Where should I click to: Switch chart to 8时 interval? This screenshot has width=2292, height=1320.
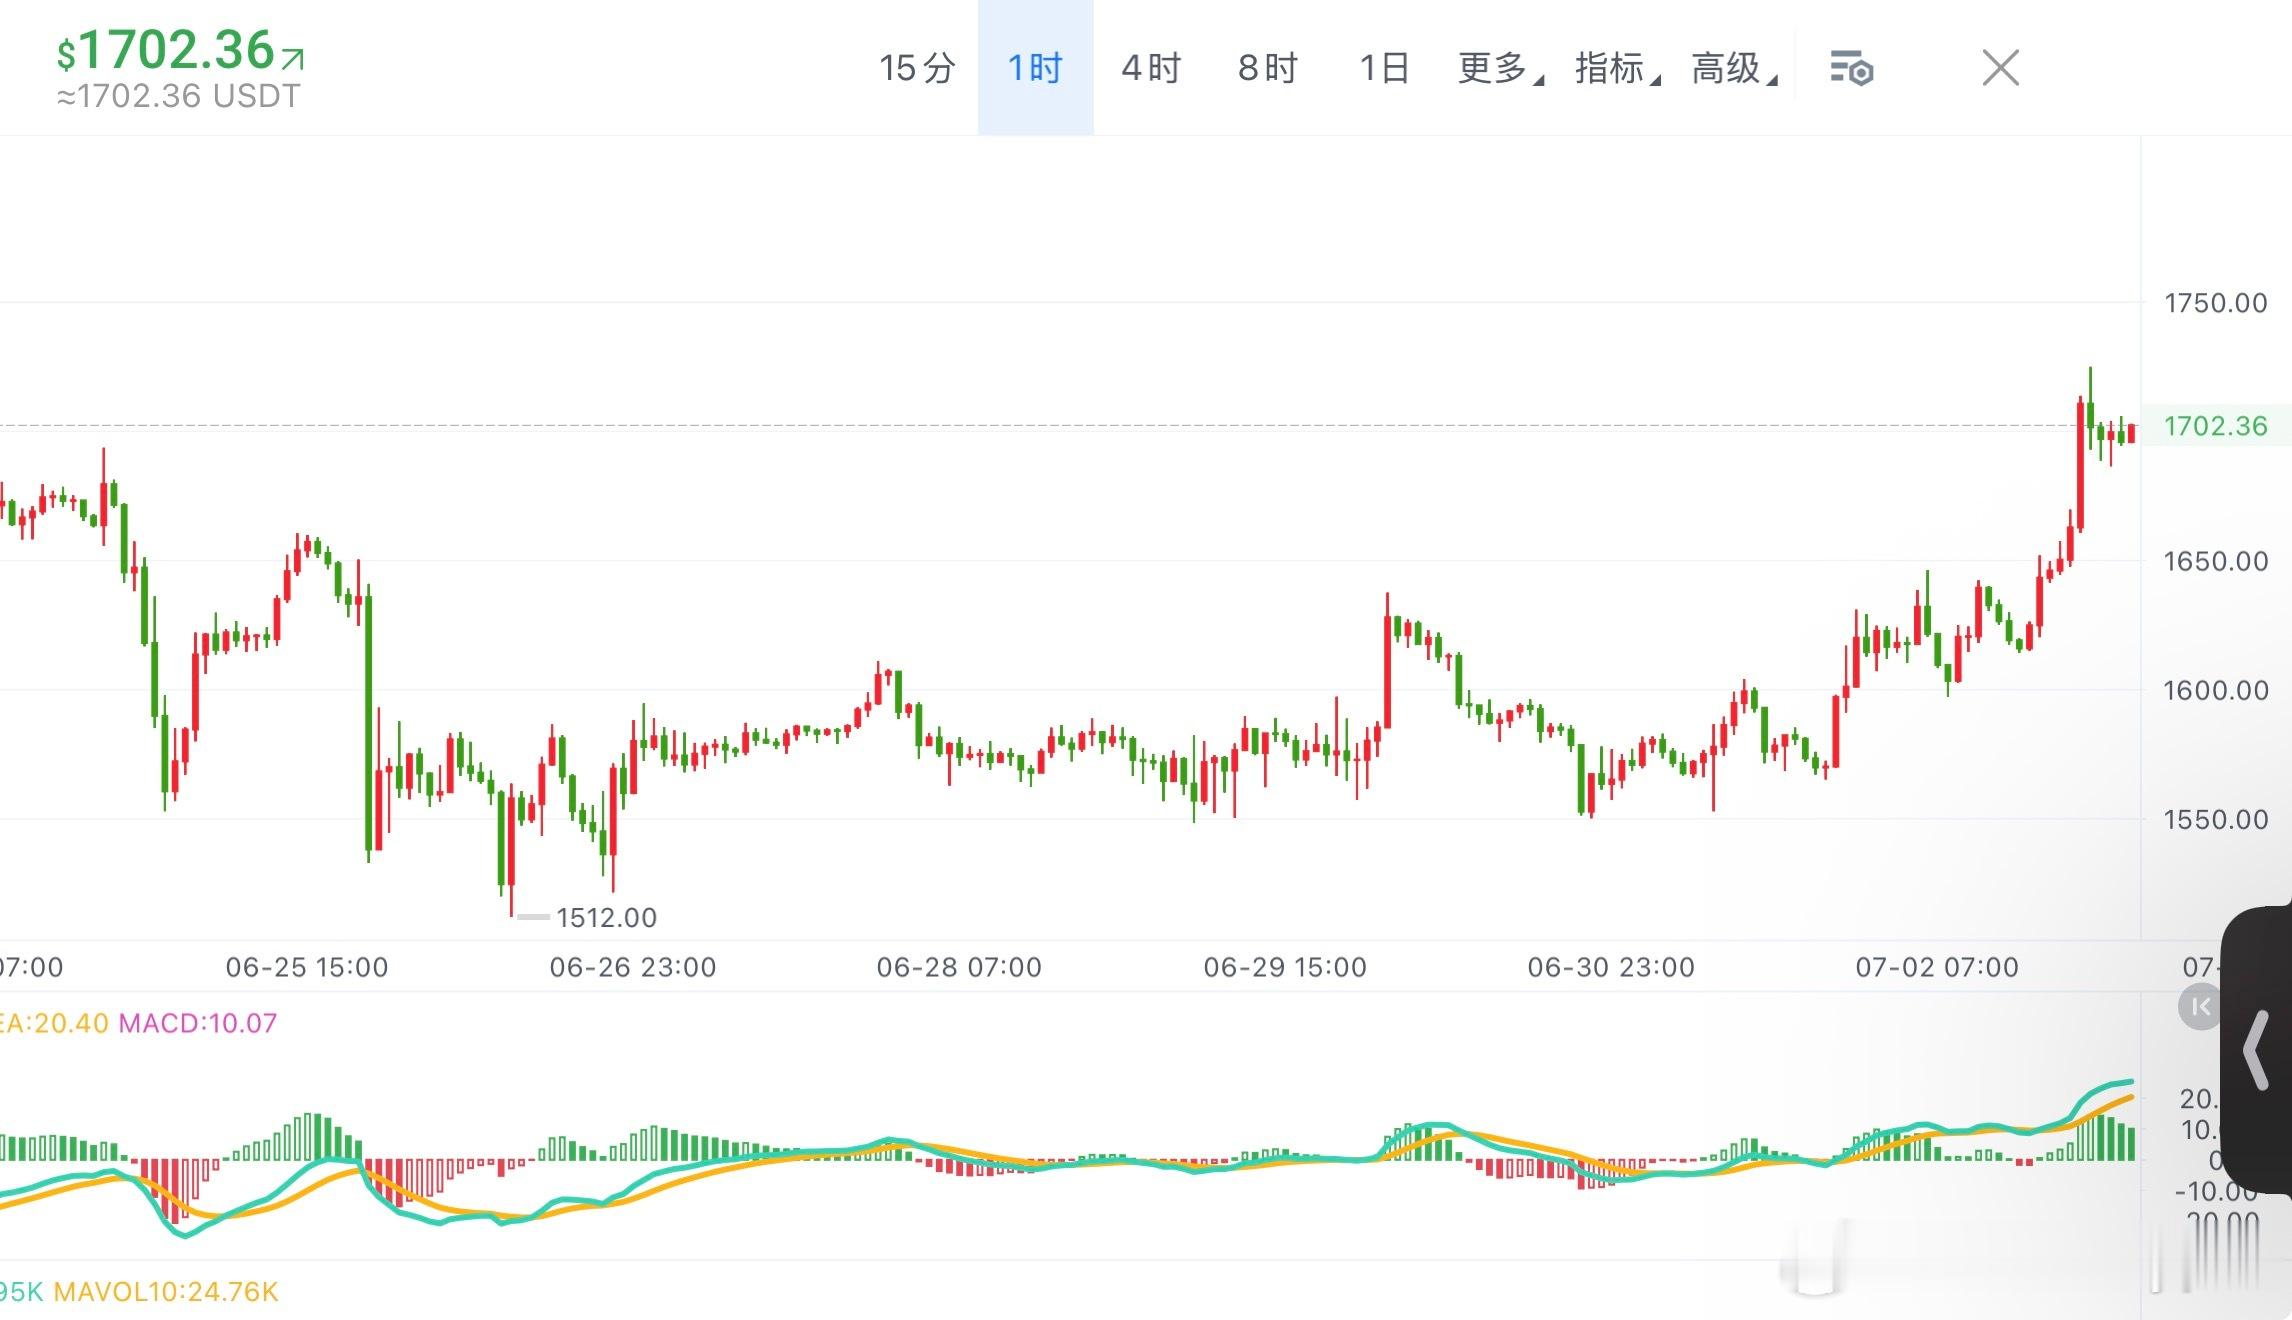click(1268, 68)
